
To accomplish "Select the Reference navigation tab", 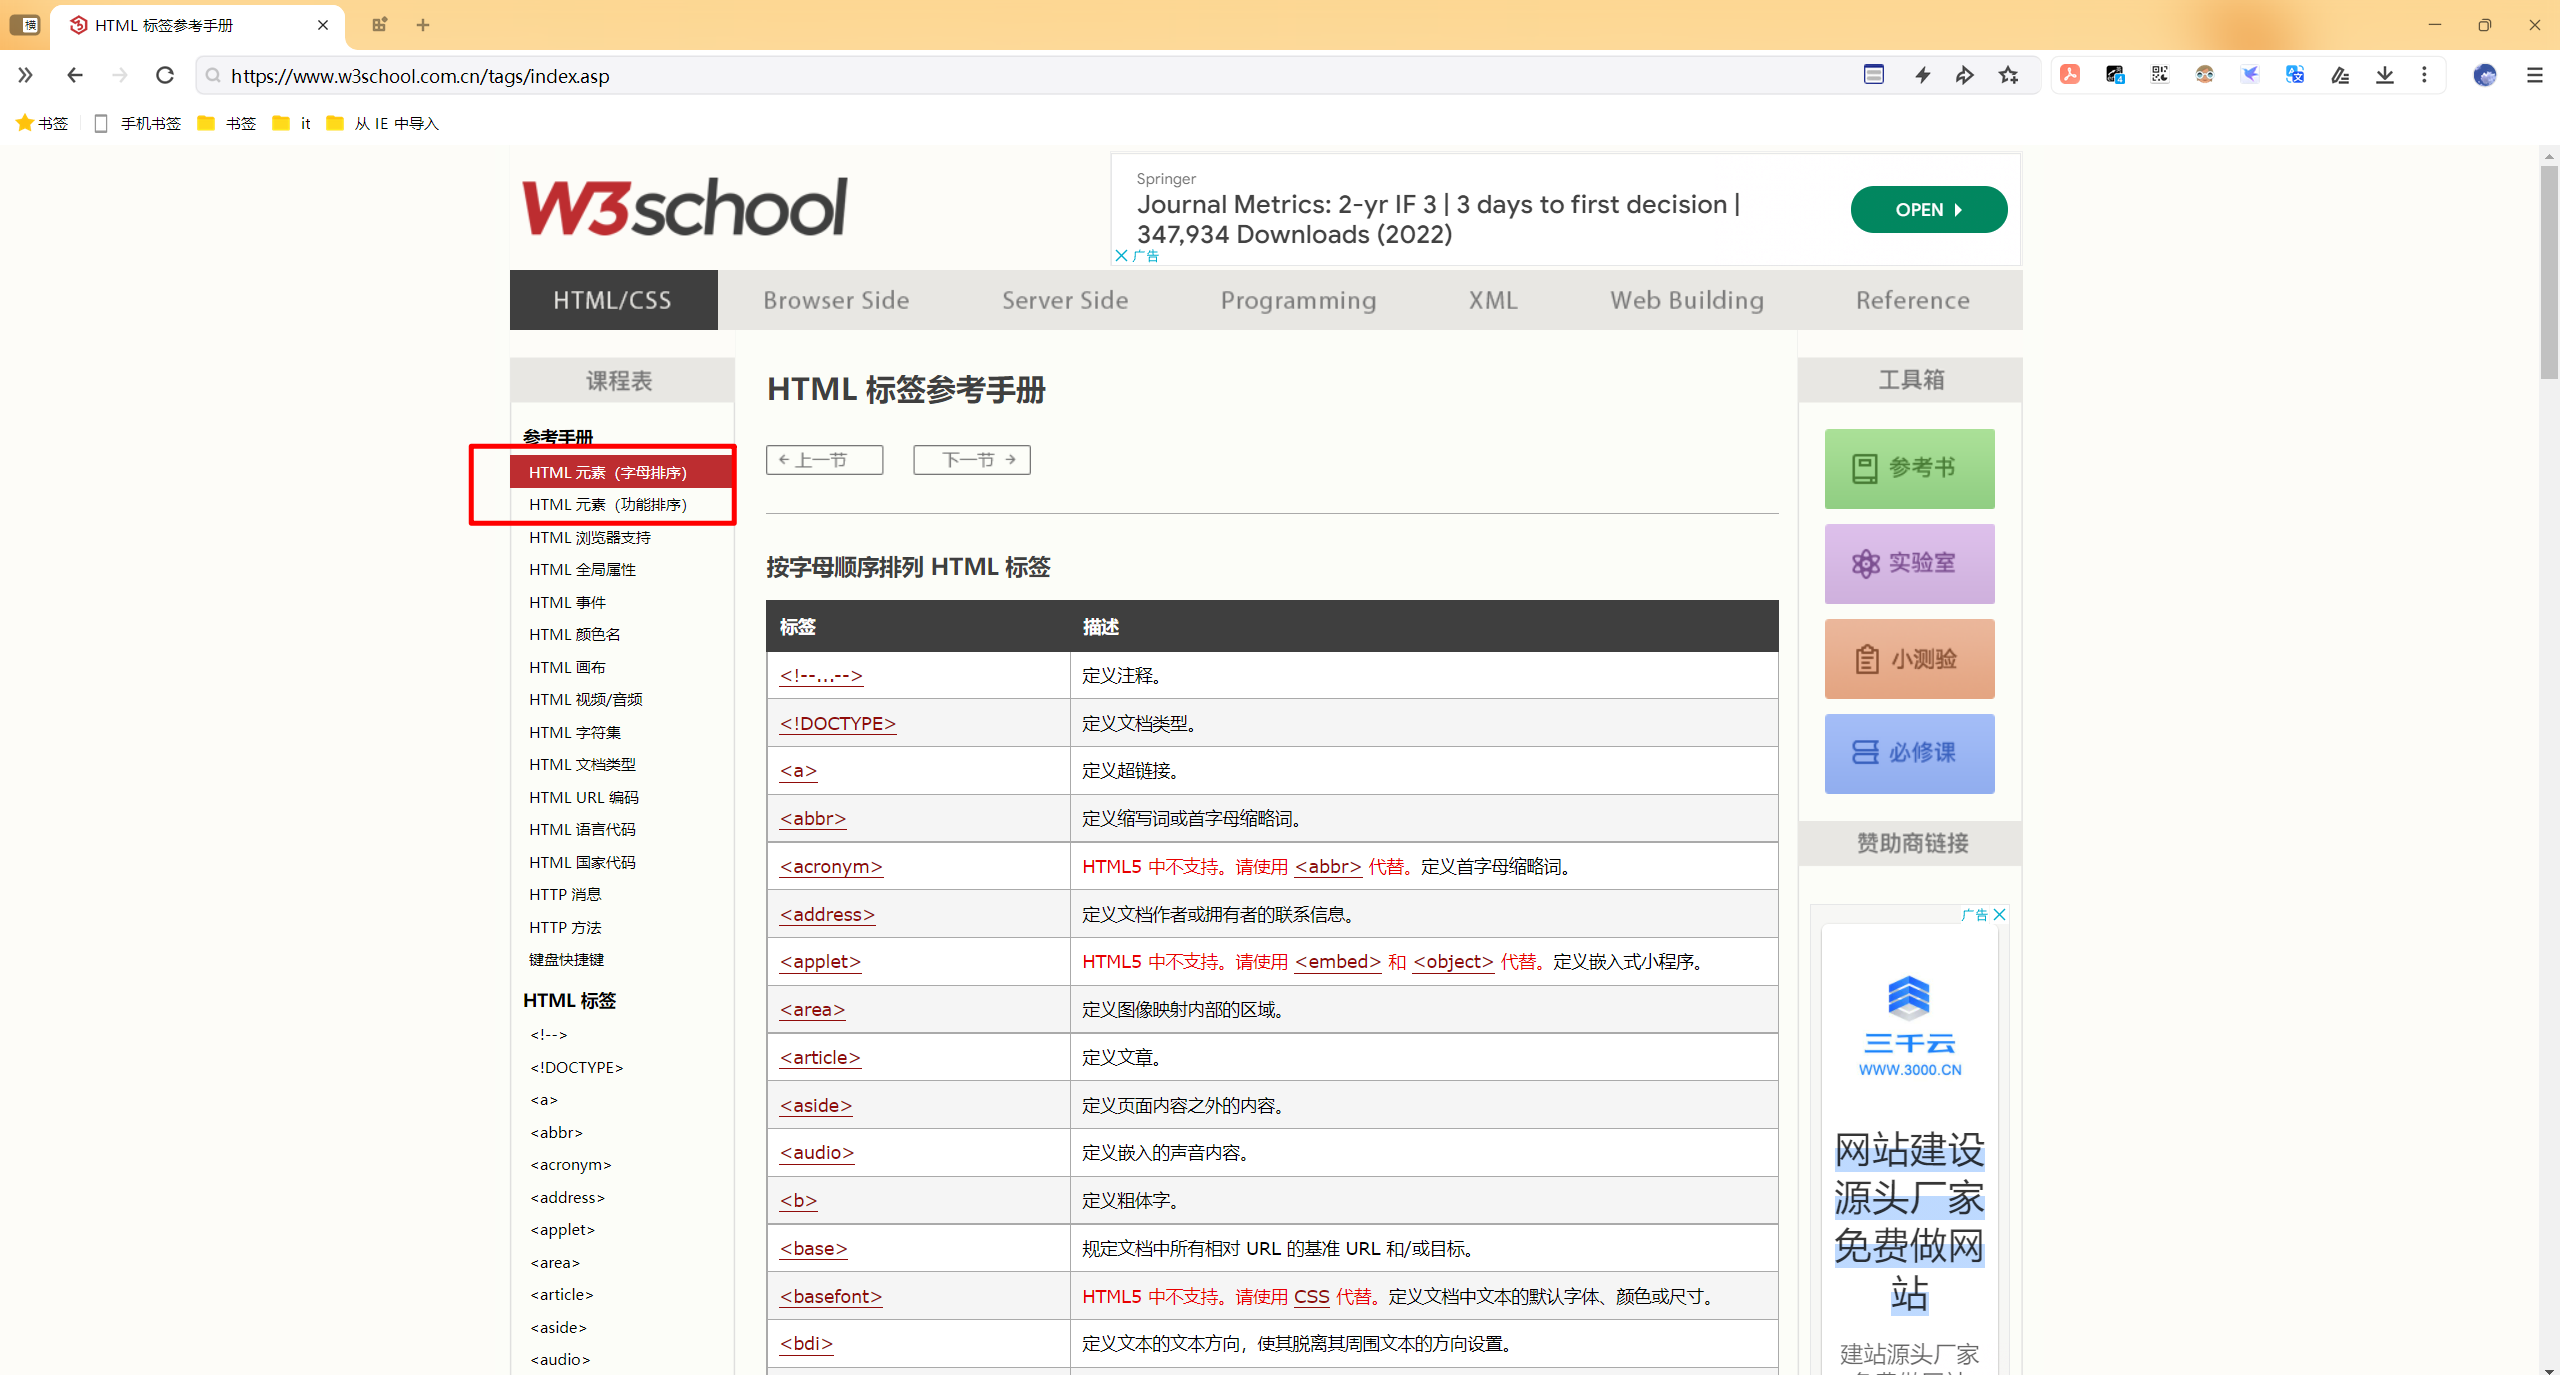I will 1913,300.
